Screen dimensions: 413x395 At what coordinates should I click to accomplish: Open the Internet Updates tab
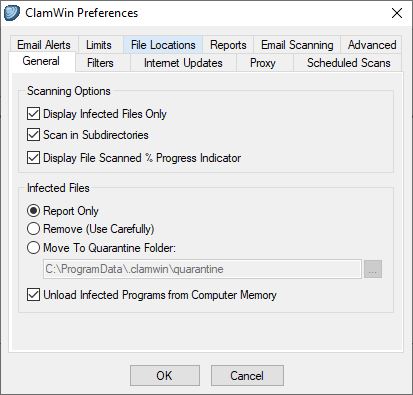click(183, 63)
